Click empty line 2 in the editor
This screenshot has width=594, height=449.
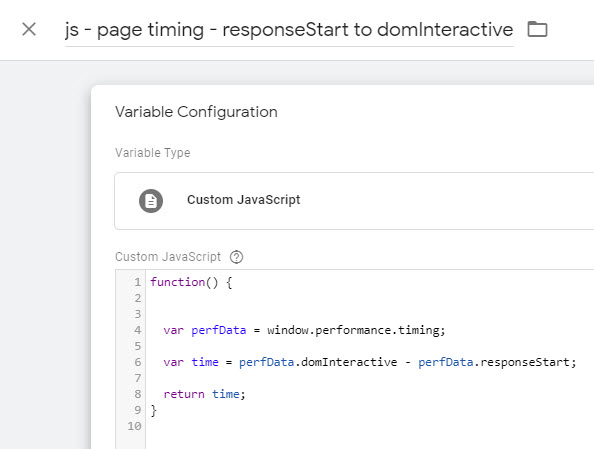369,298
